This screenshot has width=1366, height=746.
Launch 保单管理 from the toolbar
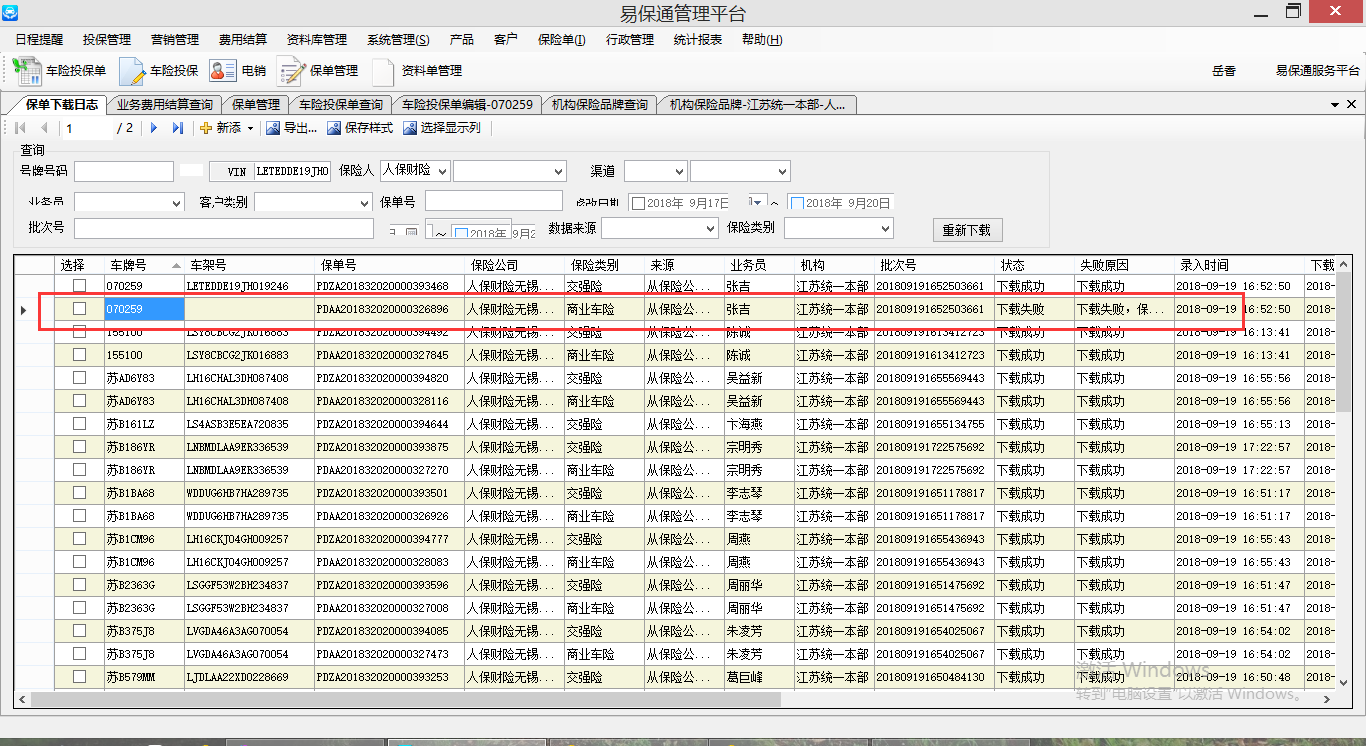291,71
